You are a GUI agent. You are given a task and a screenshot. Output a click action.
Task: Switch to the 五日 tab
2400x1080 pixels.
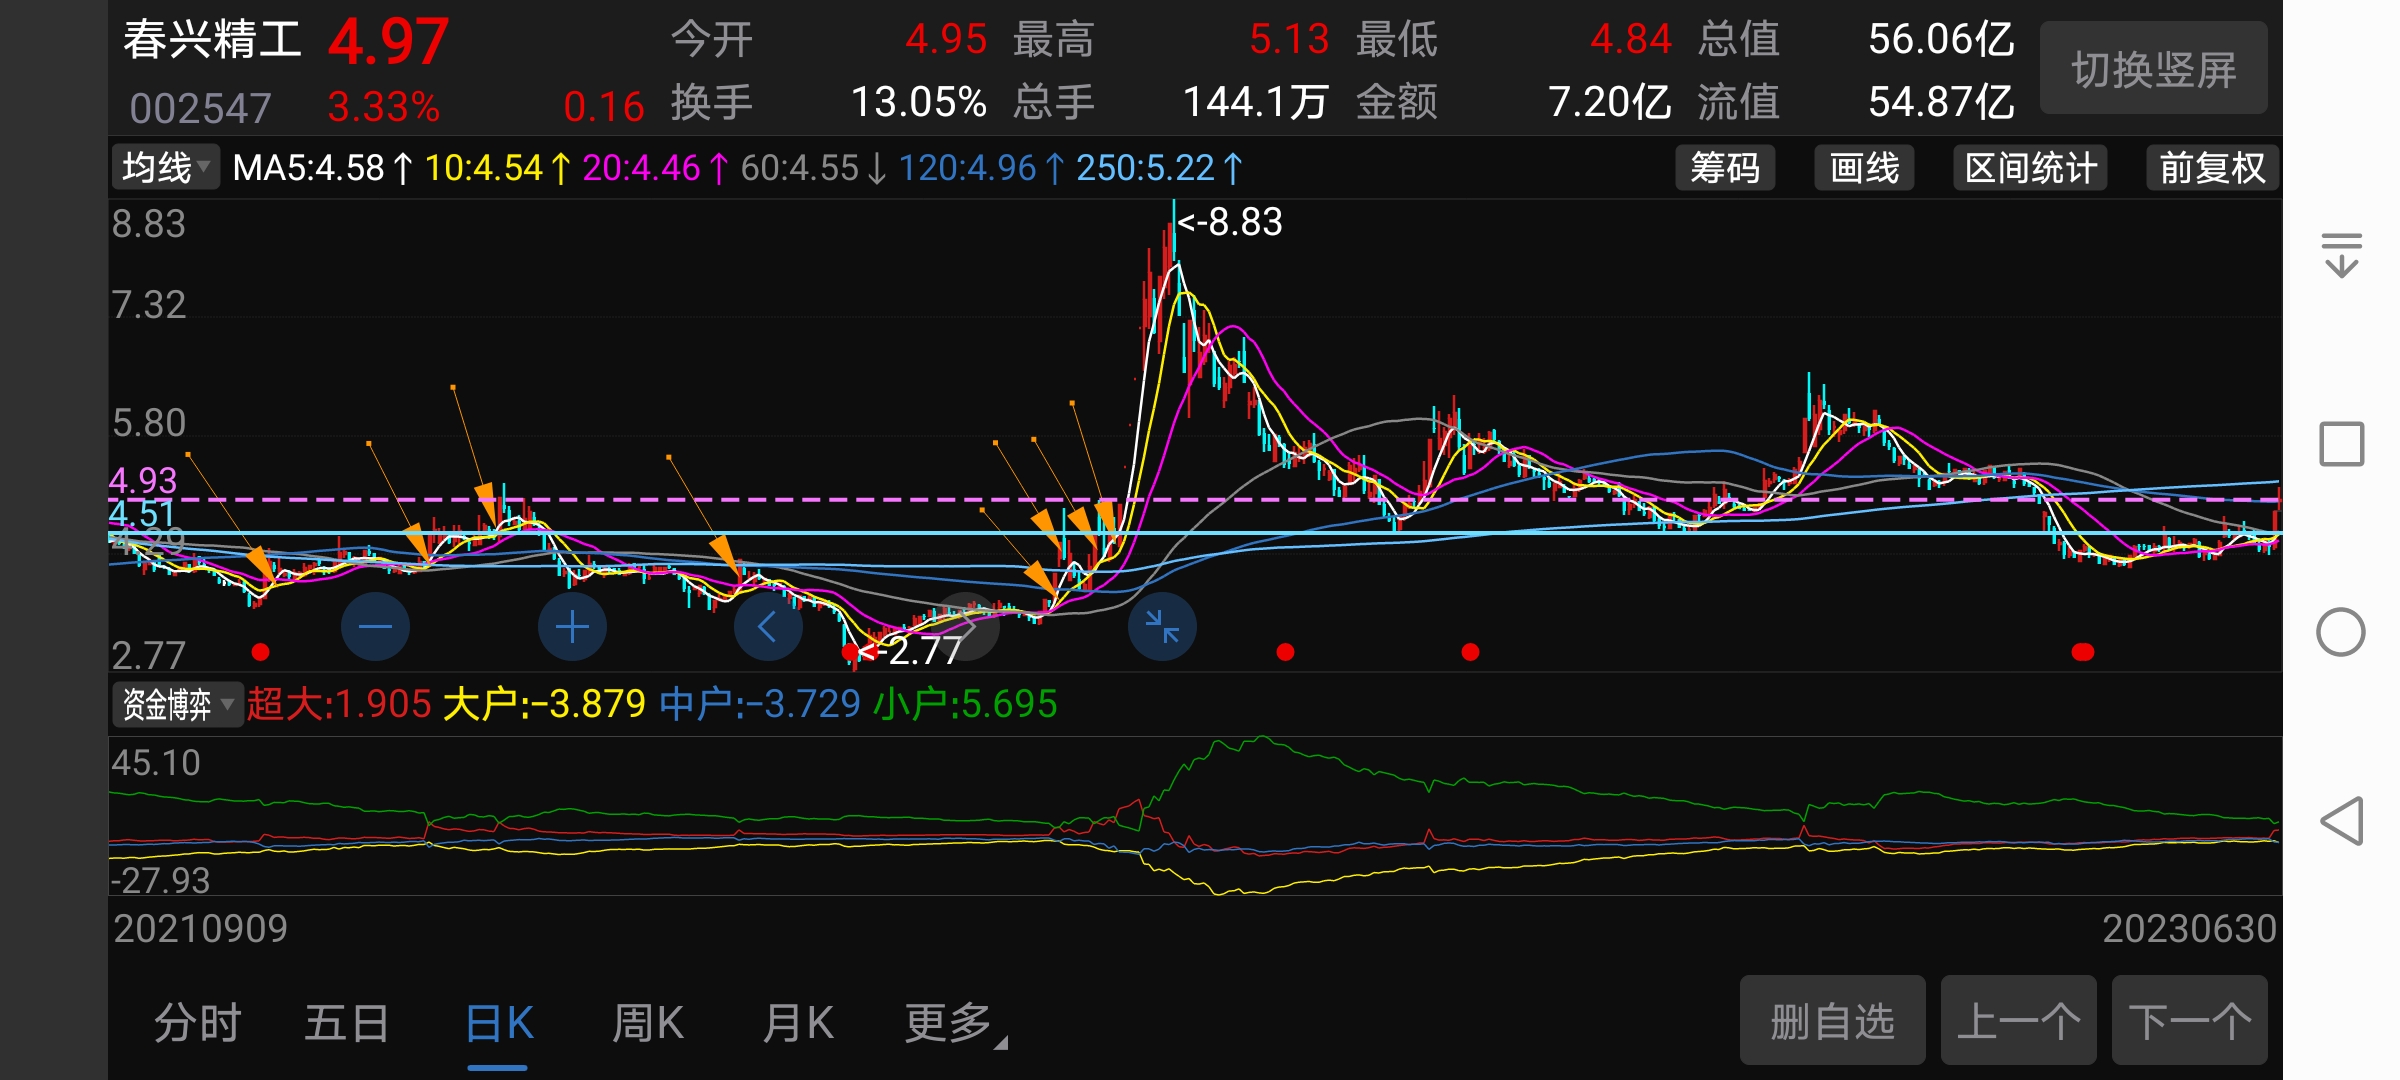tap(347, 1024)
